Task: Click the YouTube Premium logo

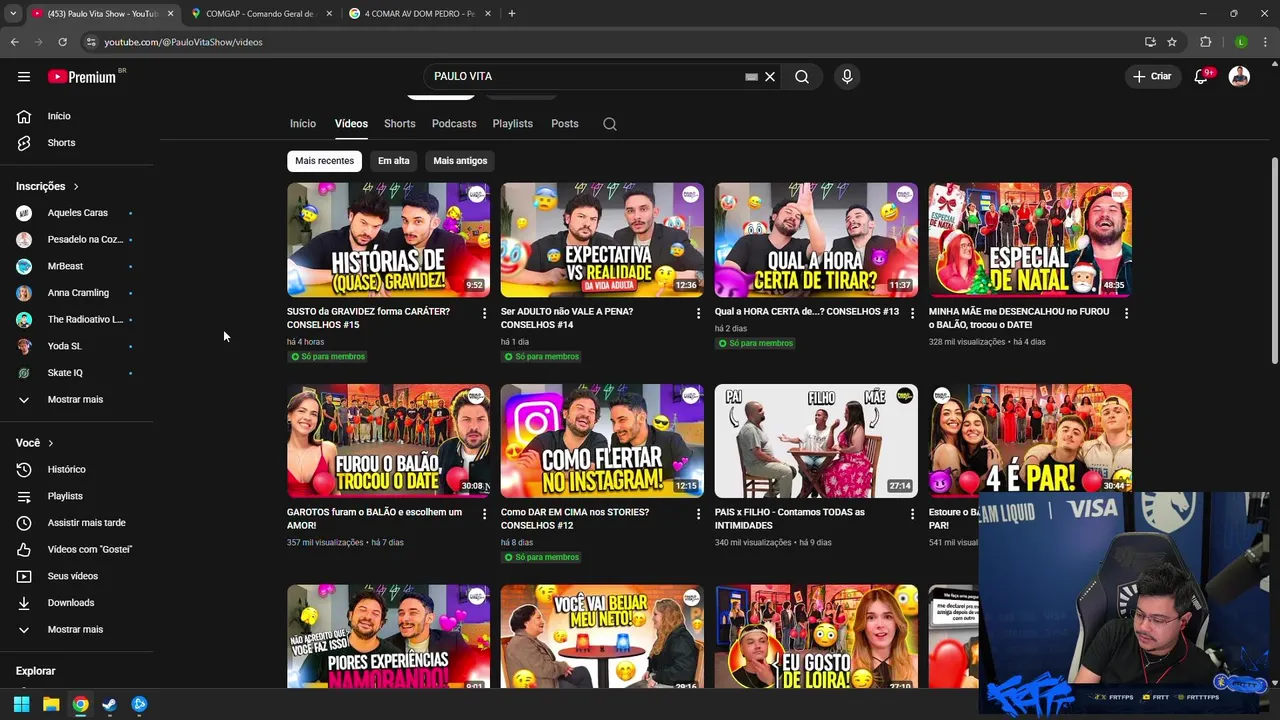Action: point(82,76)
